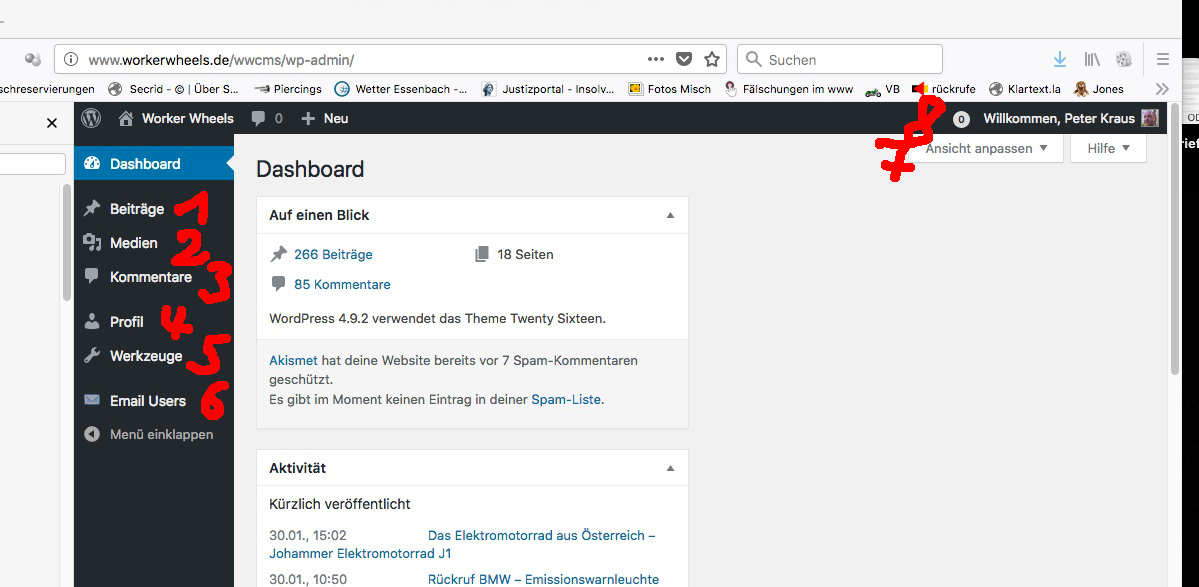Collapse the Auf einen Blick panel

[670, 216]
